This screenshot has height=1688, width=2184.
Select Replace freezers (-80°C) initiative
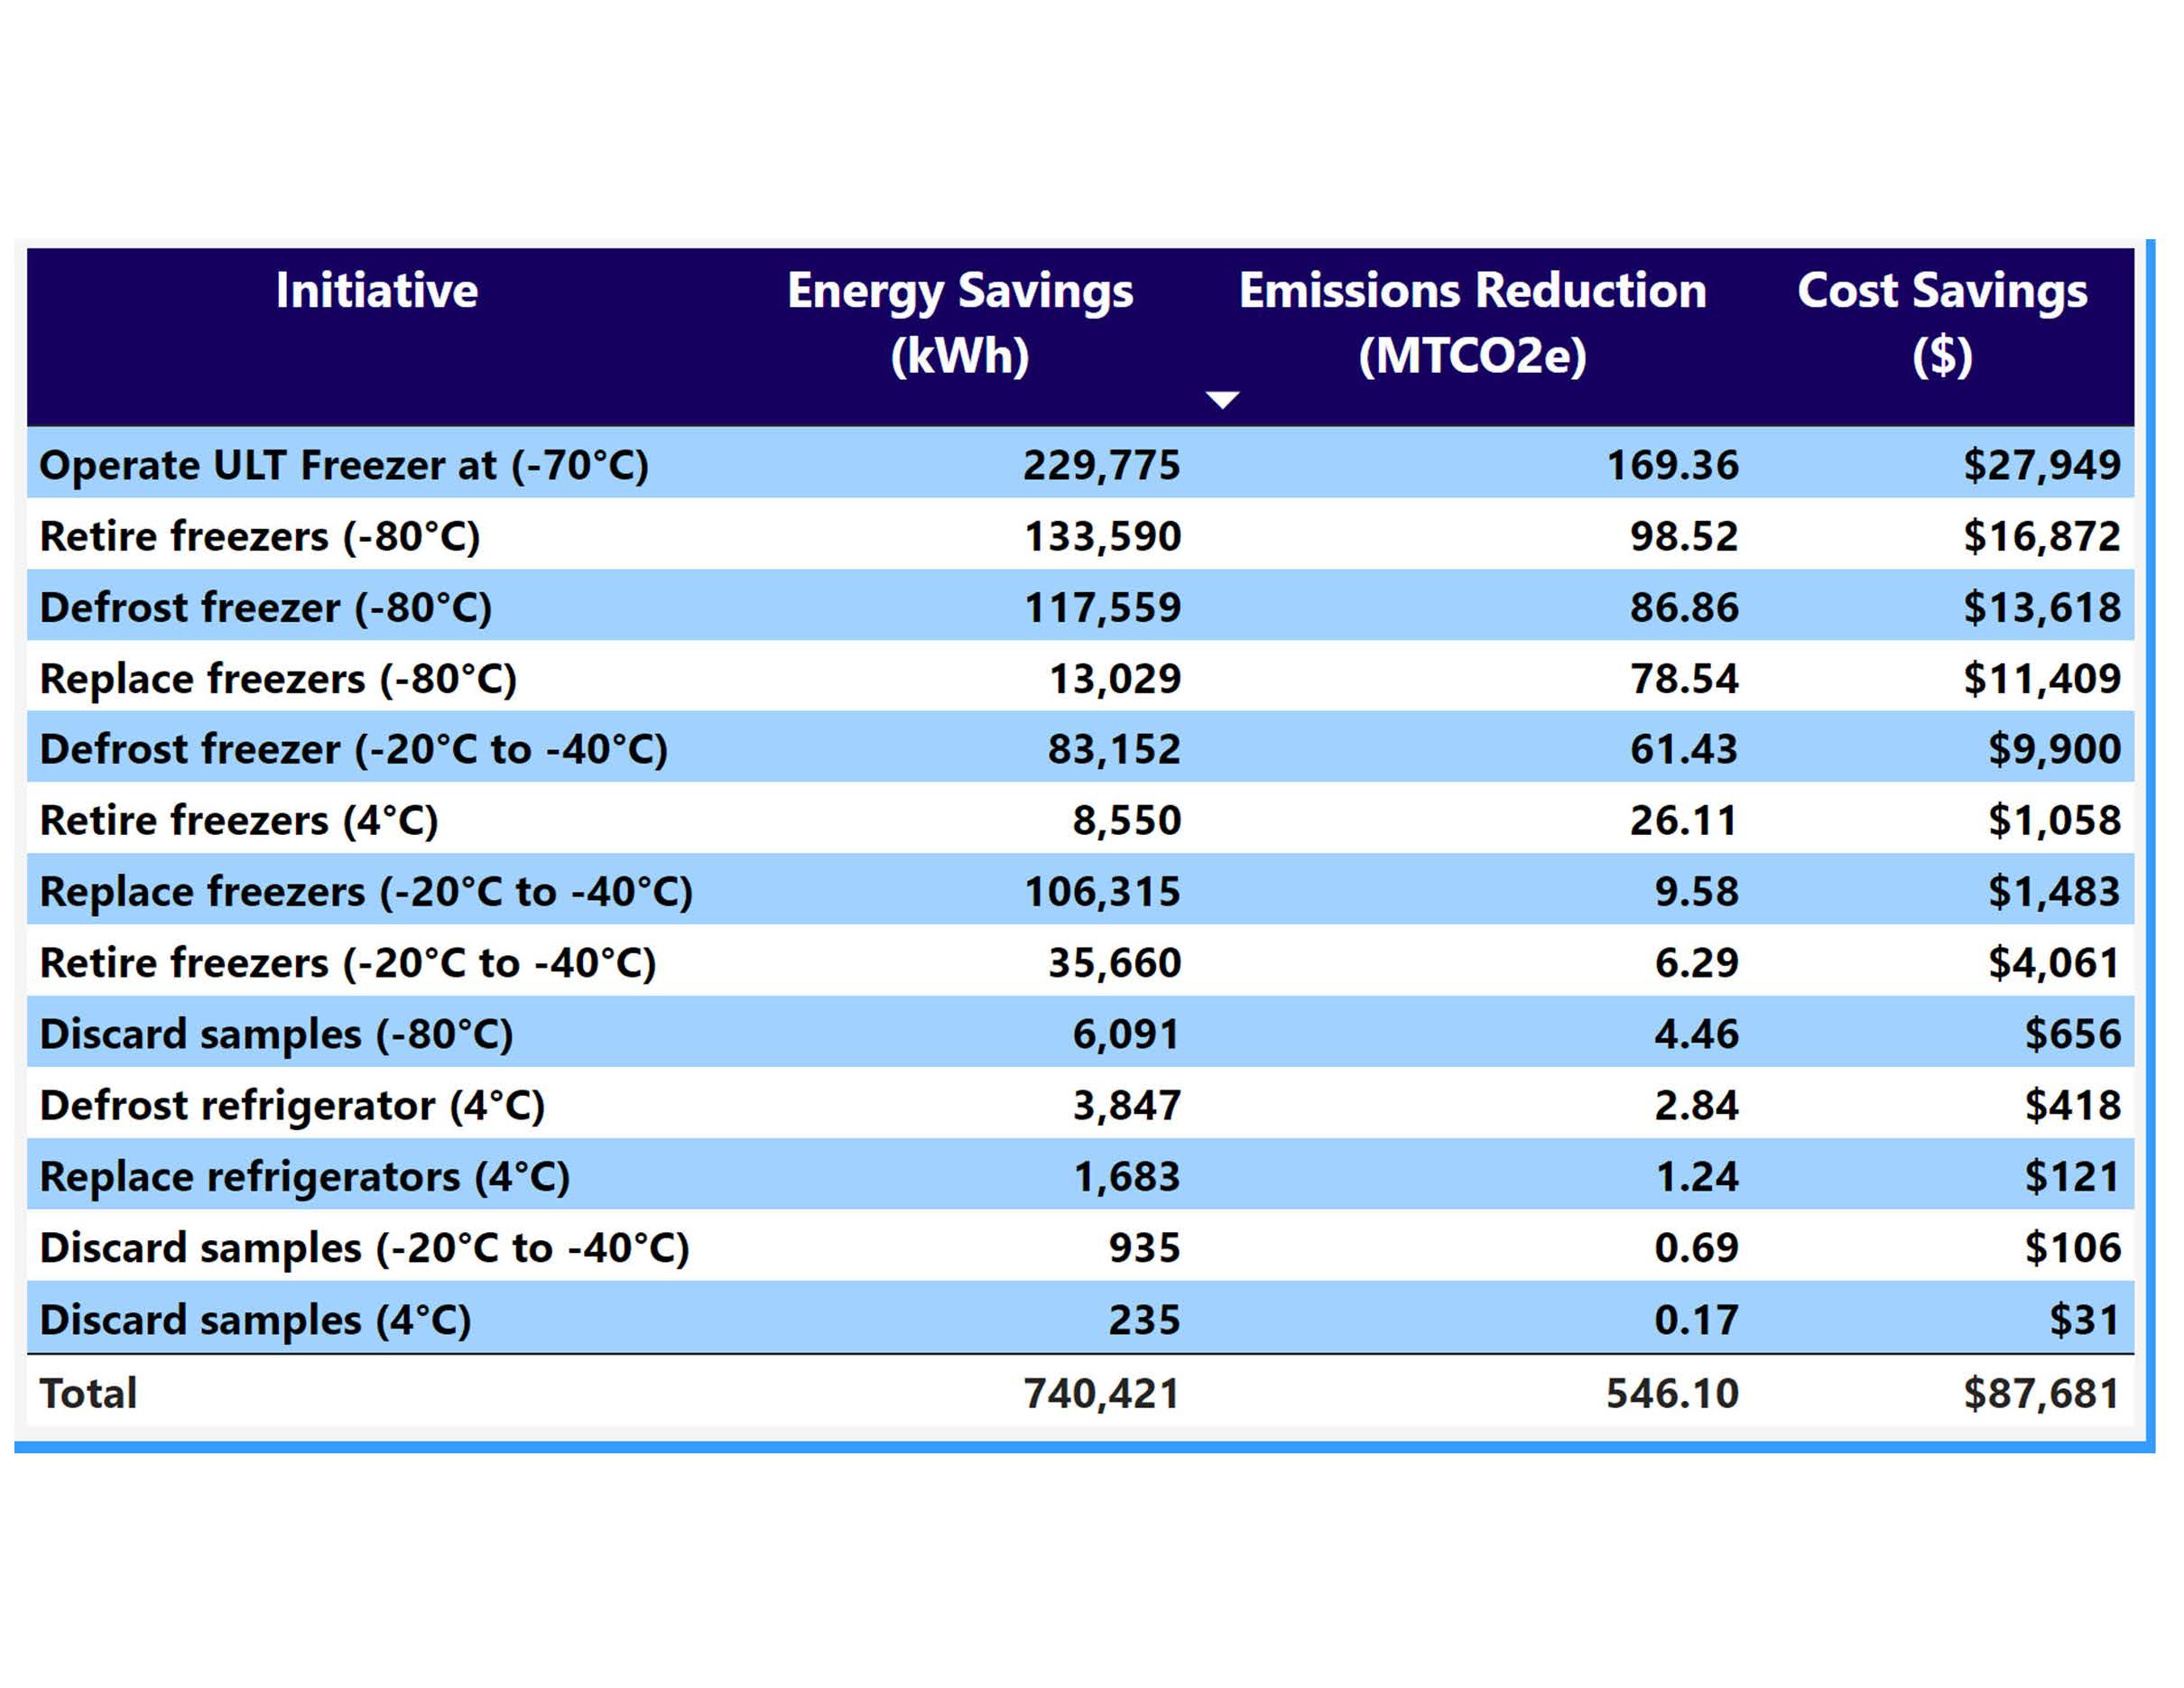click(278, 679)
